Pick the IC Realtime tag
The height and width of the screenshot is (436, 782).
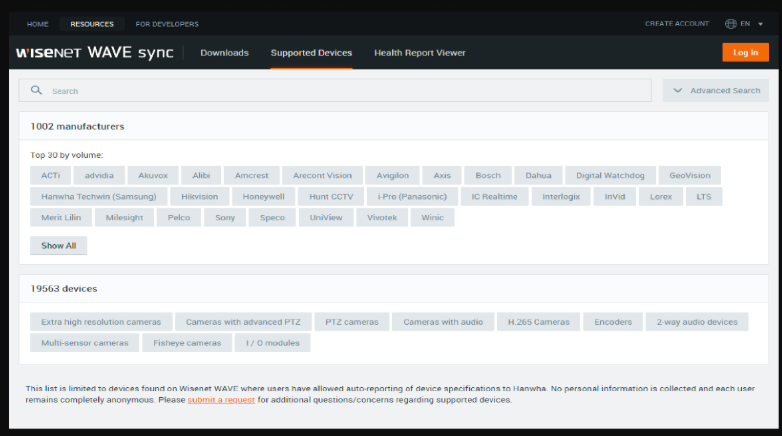pos(494,197)
